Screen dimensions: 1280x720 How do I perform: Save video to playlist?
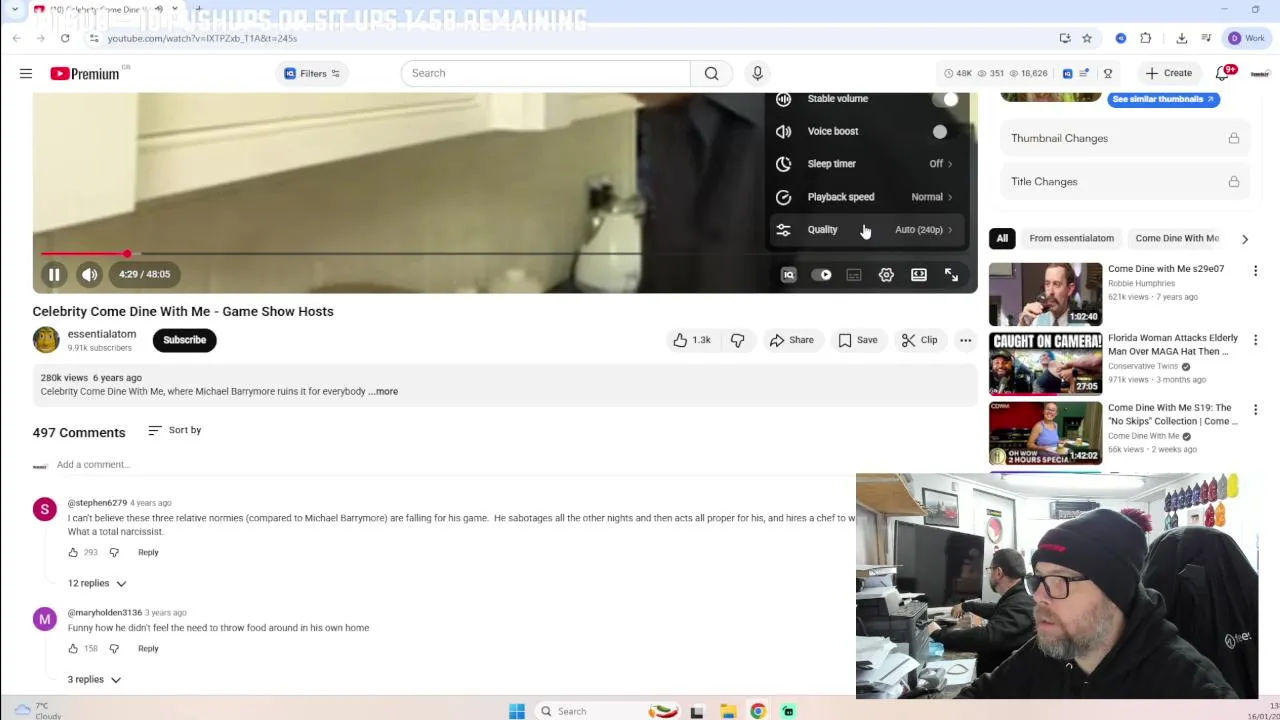pyautogui.click(x=857, y=340)
